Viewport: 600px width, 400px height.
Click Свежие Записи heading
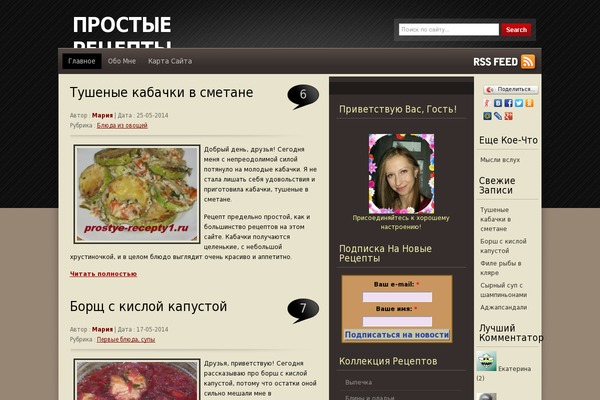pos(497,185)
